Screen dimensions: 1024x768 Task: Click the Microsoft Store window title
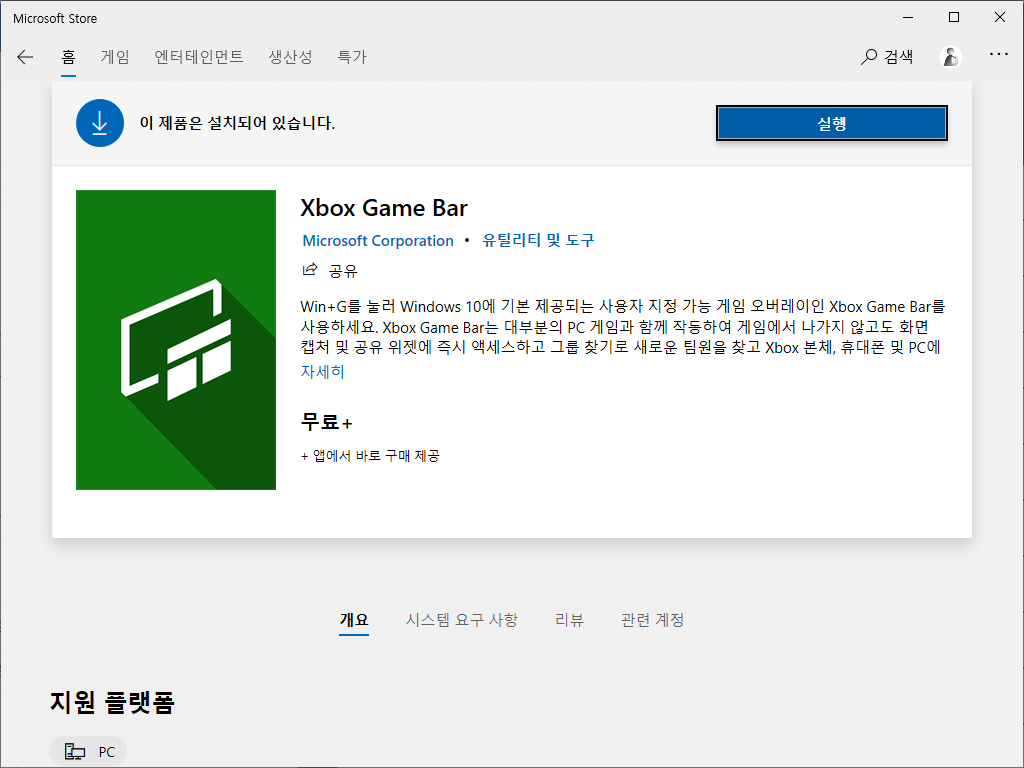(55, 18)
